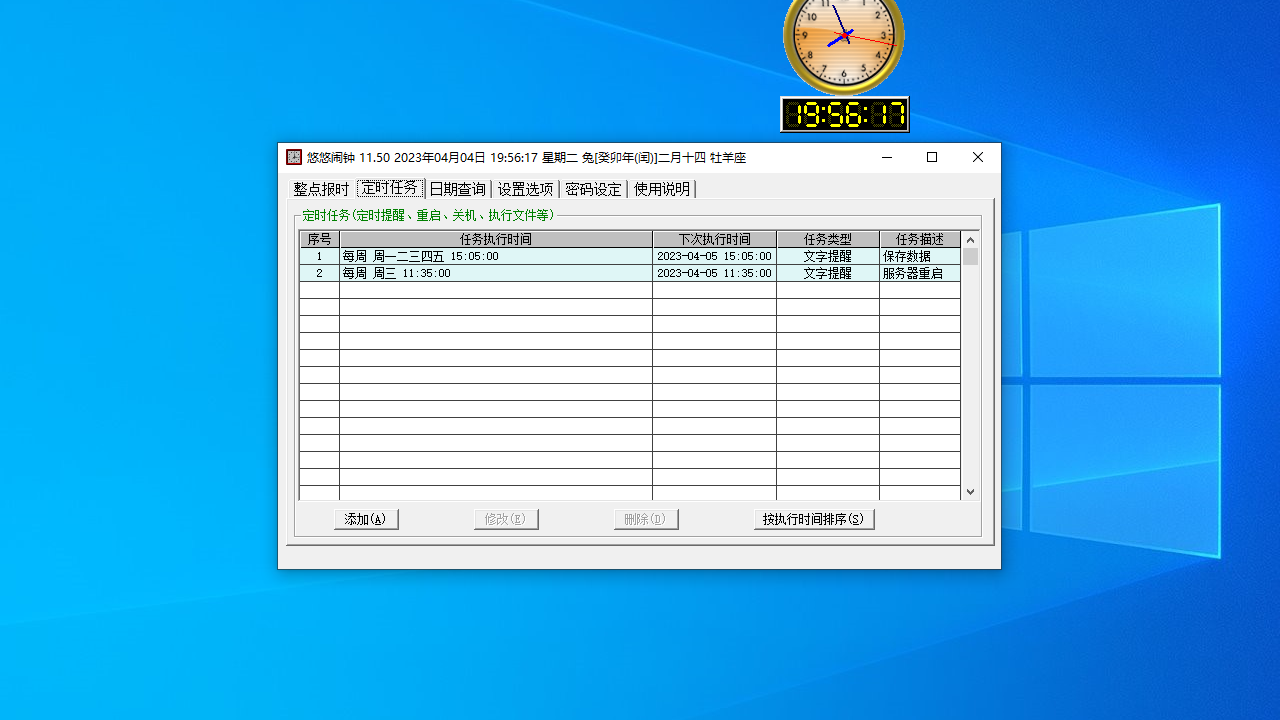Select the currently active 定时任务 tab
Image resolution: width=1280 pixels, height=720 pixels.
(x=390, y=187)
